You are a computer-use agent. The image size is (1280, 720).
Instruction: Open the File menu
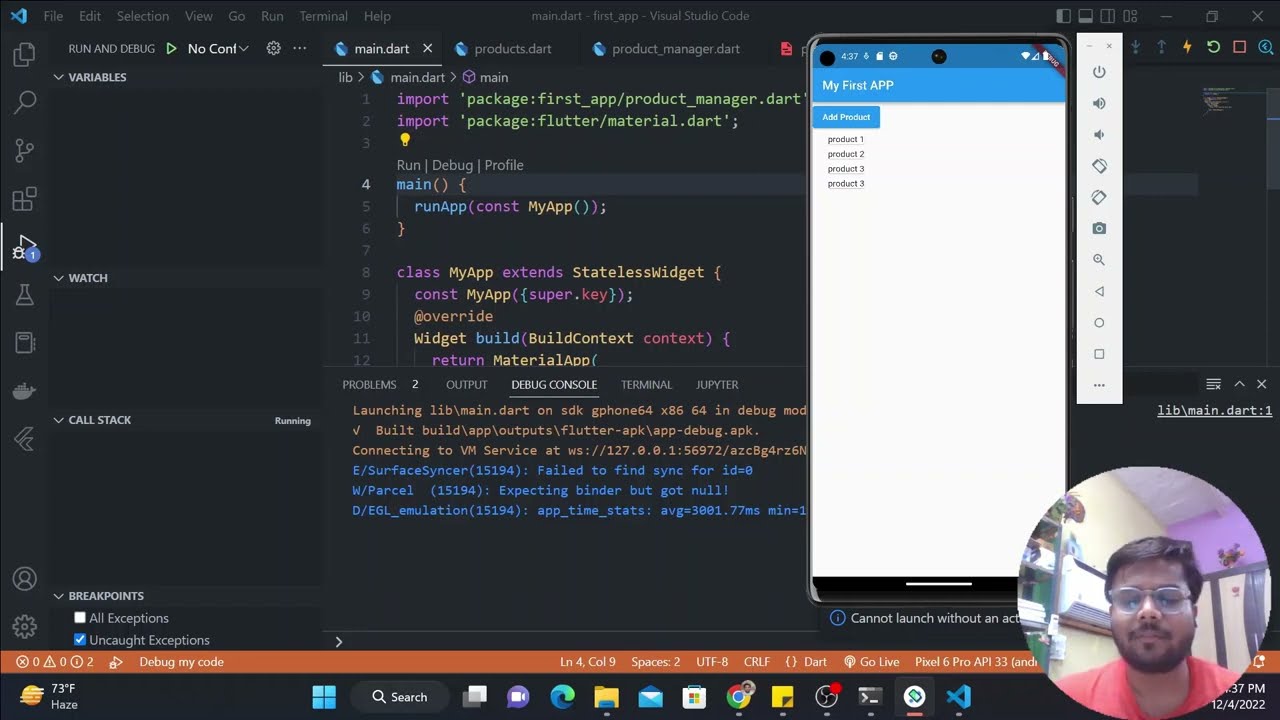pos(53,16)
